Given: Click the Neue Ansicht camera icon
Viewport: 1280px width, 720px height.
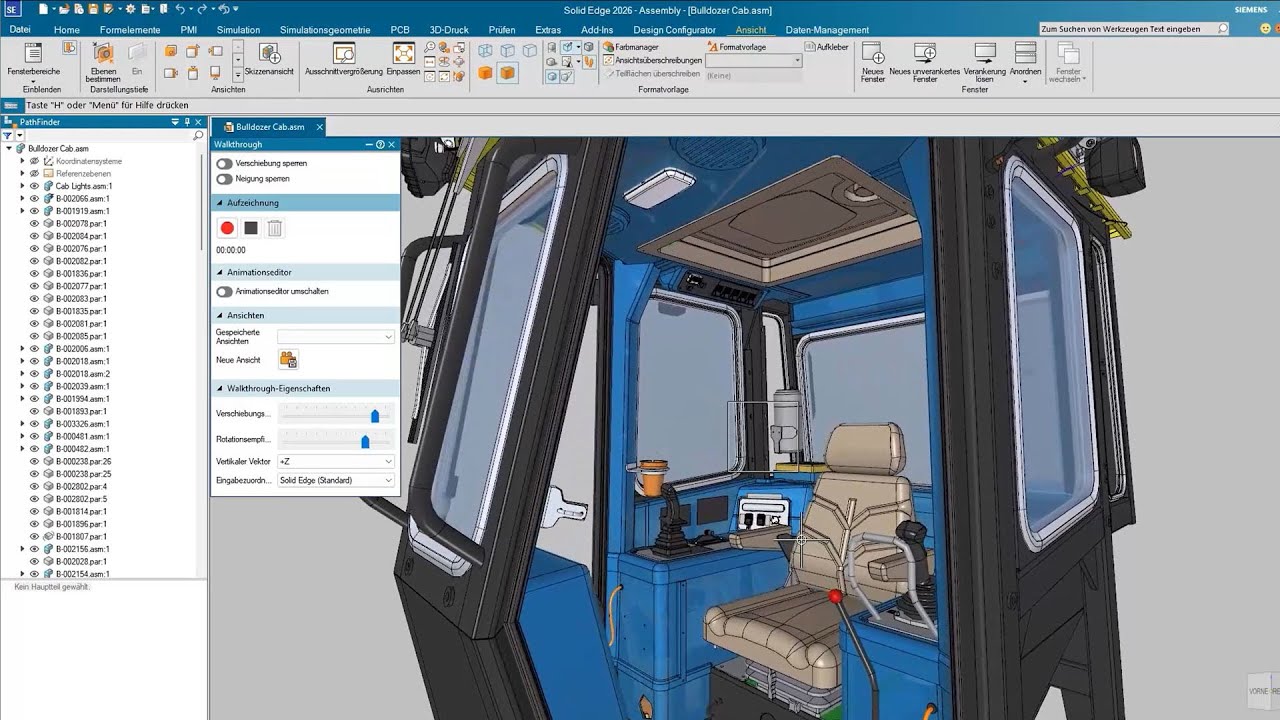Looking at the screenshot, I should click(288, 360).
